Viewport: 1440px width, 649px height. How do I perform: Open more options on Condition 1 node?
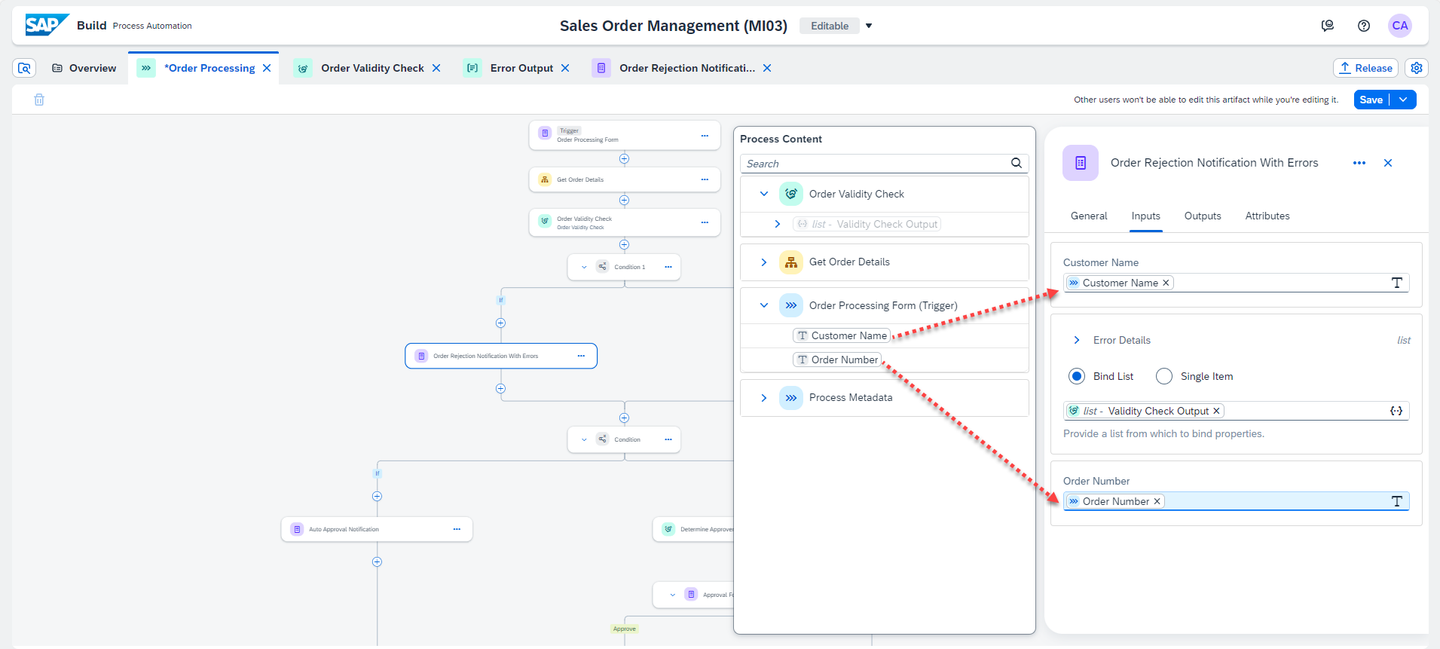(668, 267)
